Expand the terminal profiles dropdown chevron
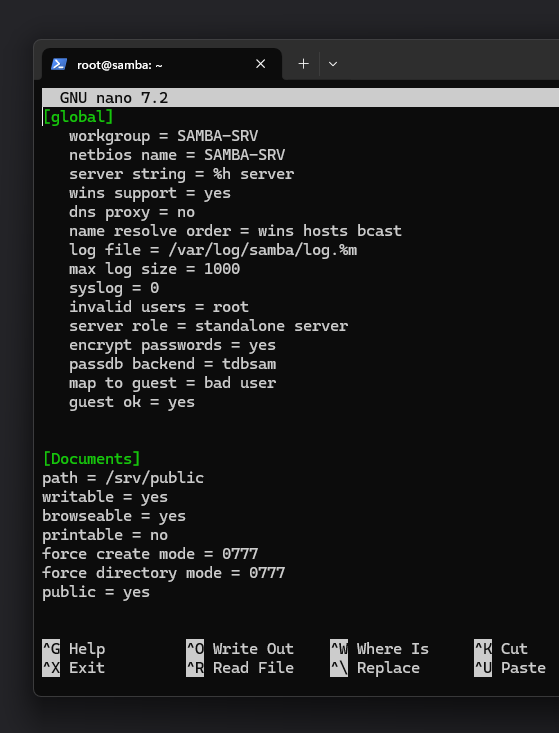The width and height of the screenshot is (559, 733). click(333, 64)
